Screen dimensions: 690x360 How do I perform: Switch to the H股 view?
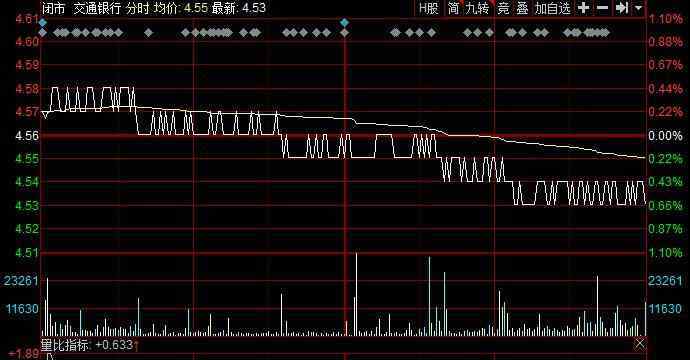click(429, 8)
